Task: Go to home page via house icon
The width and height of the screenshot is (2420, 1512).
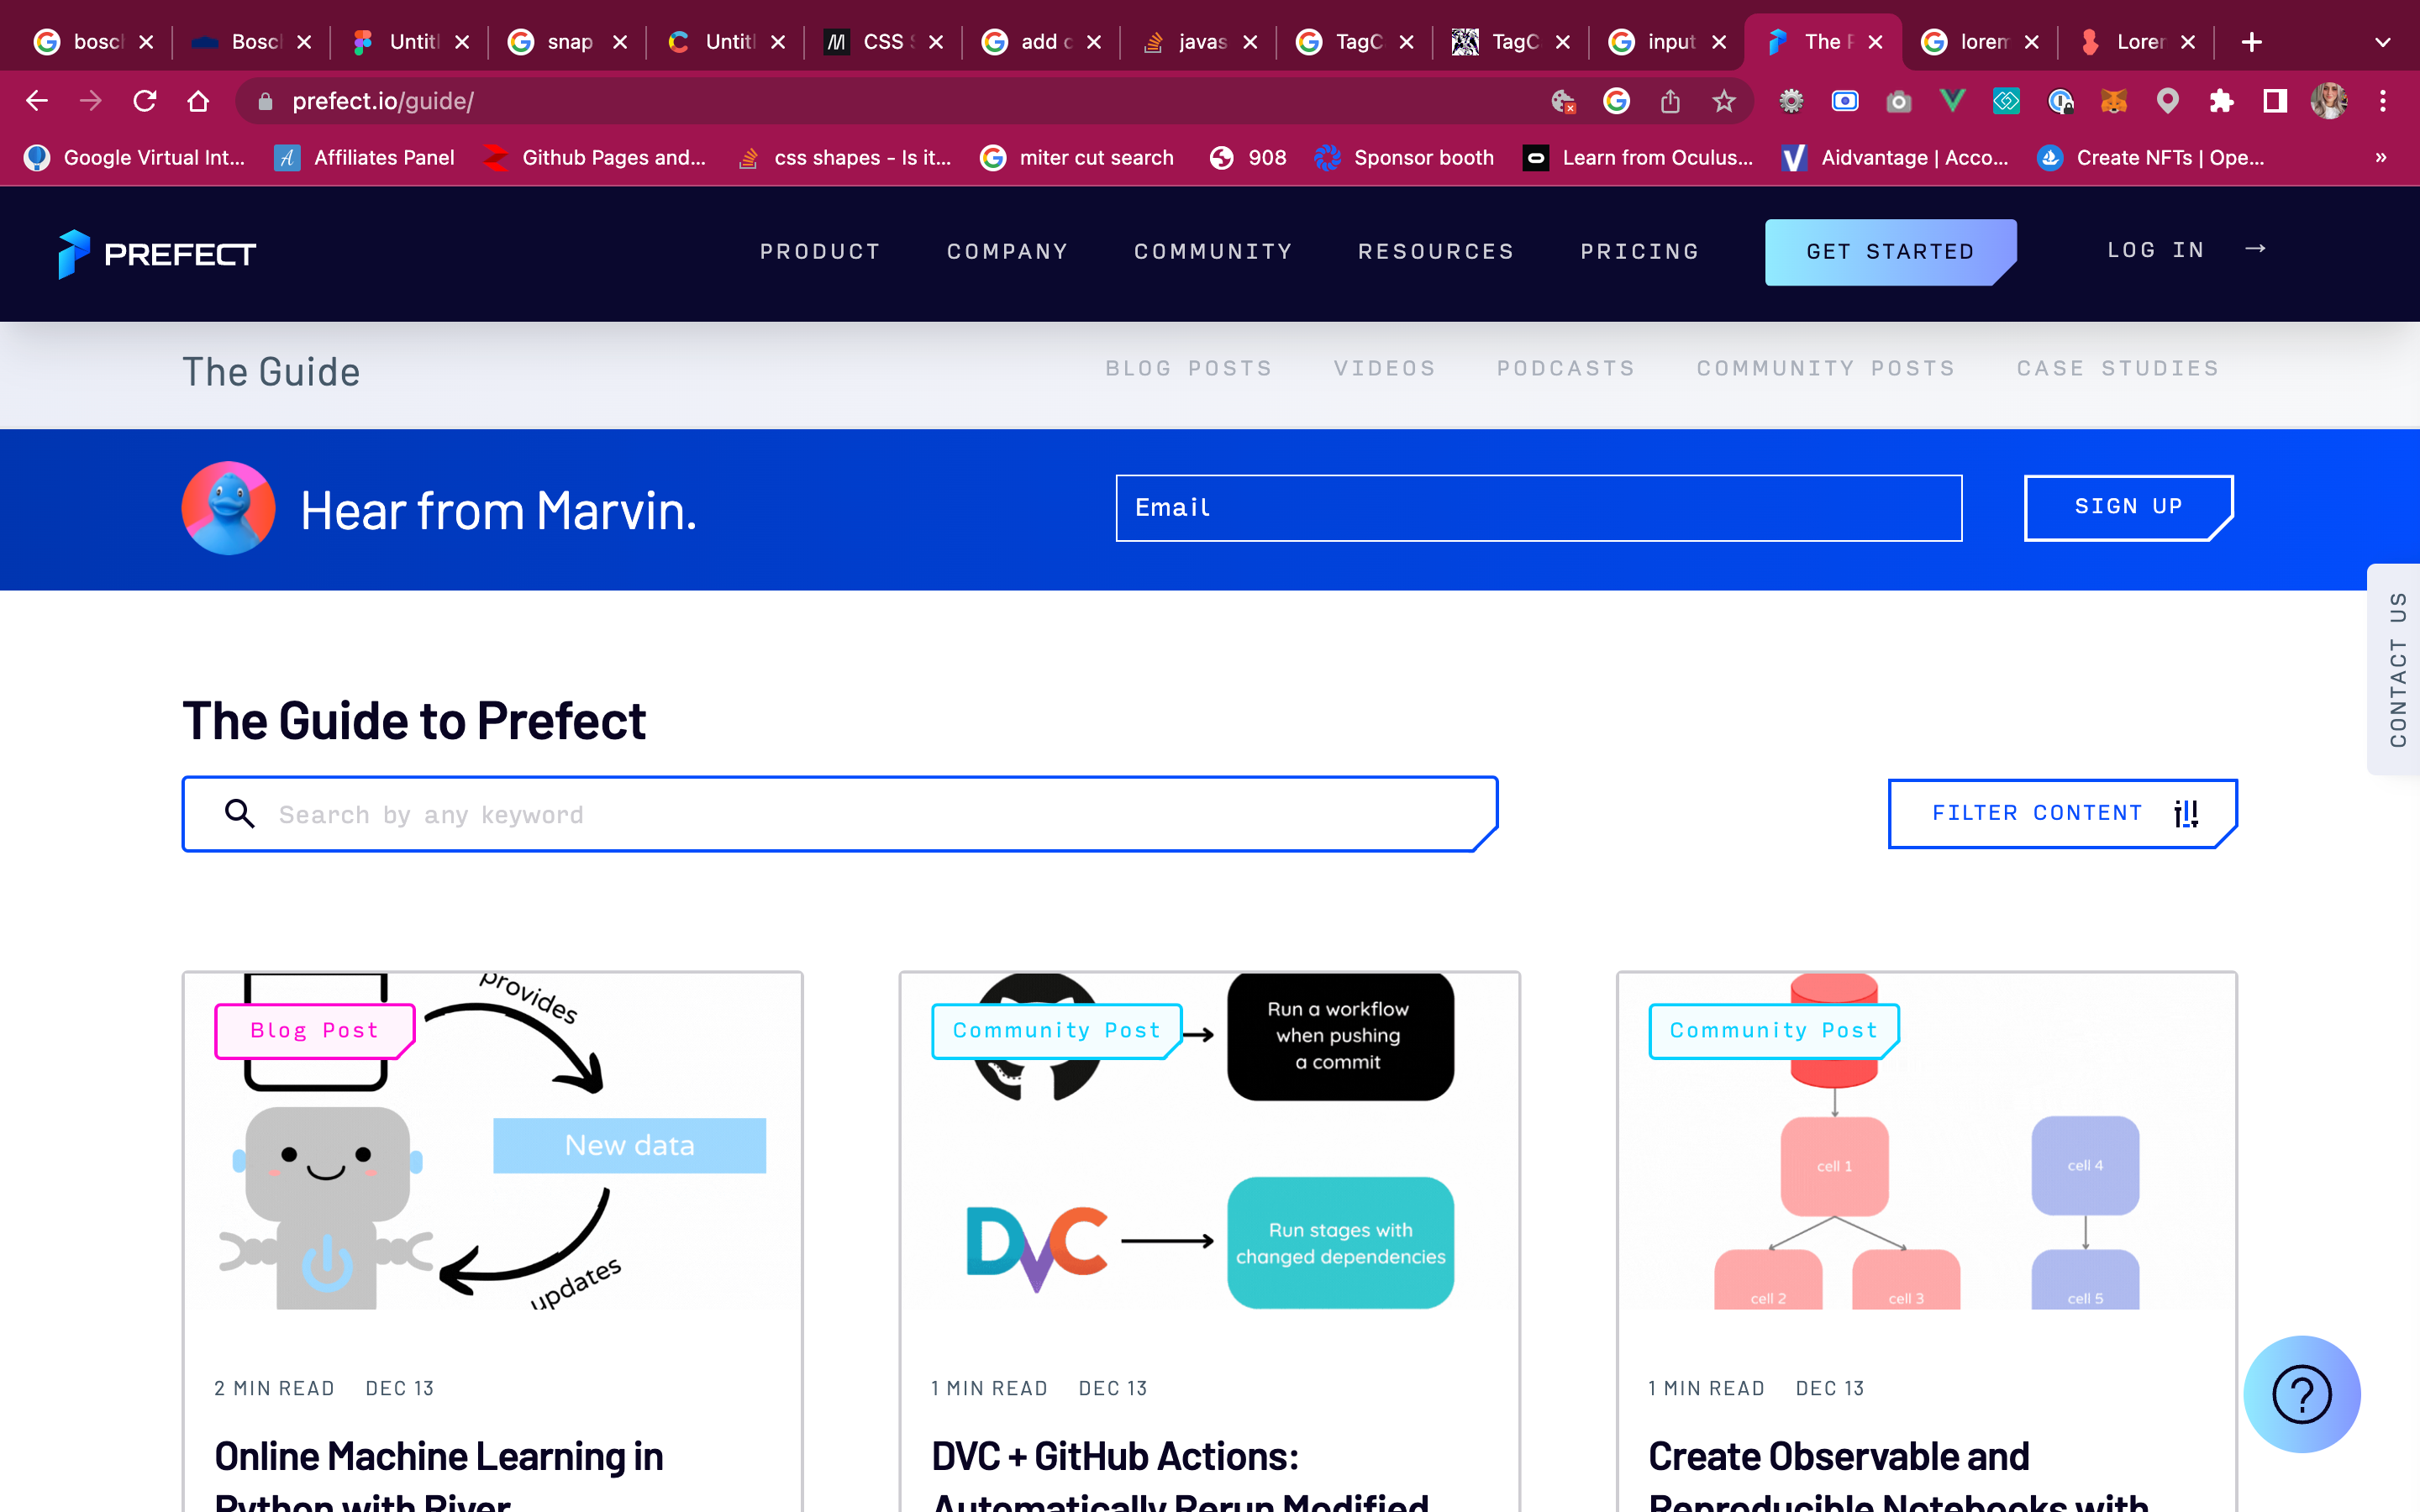Action: pyautogui.click(x=198, y=101)
